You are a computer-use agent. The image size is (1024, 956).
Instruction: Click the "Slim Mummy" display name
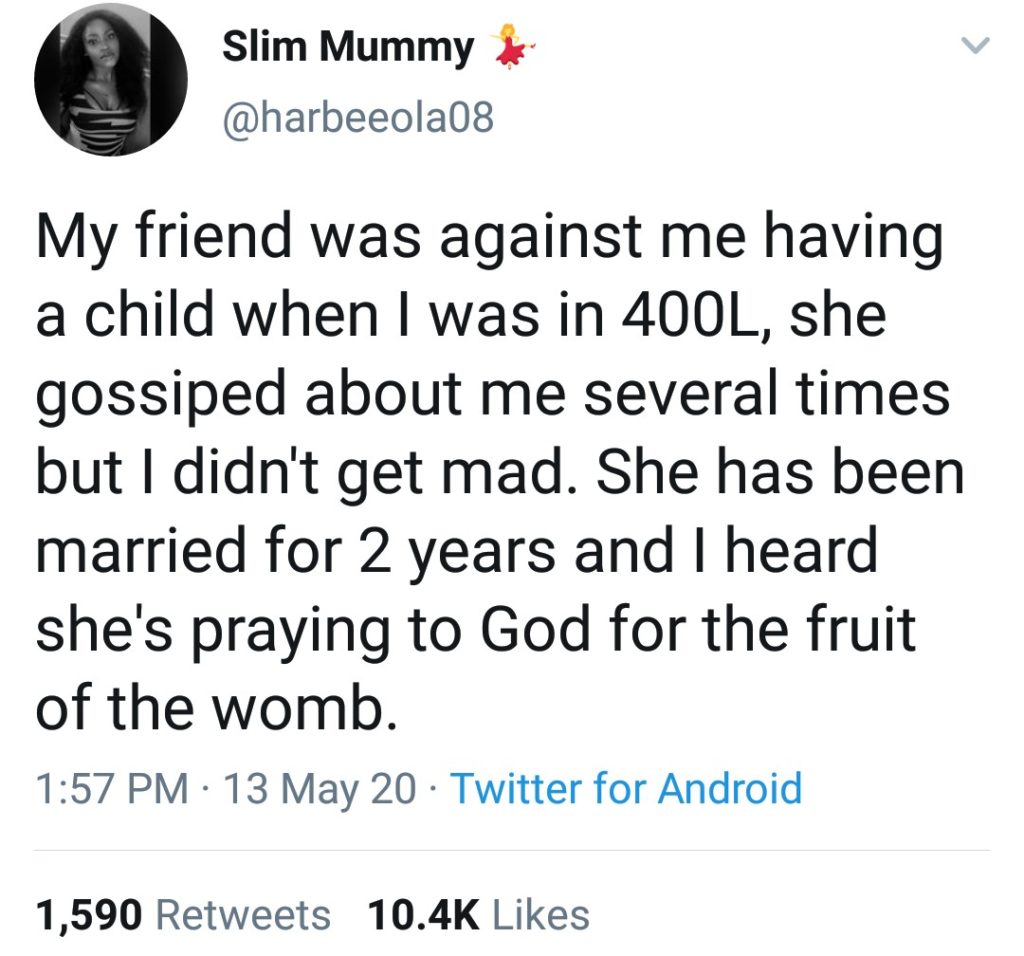tap(348, 48)
